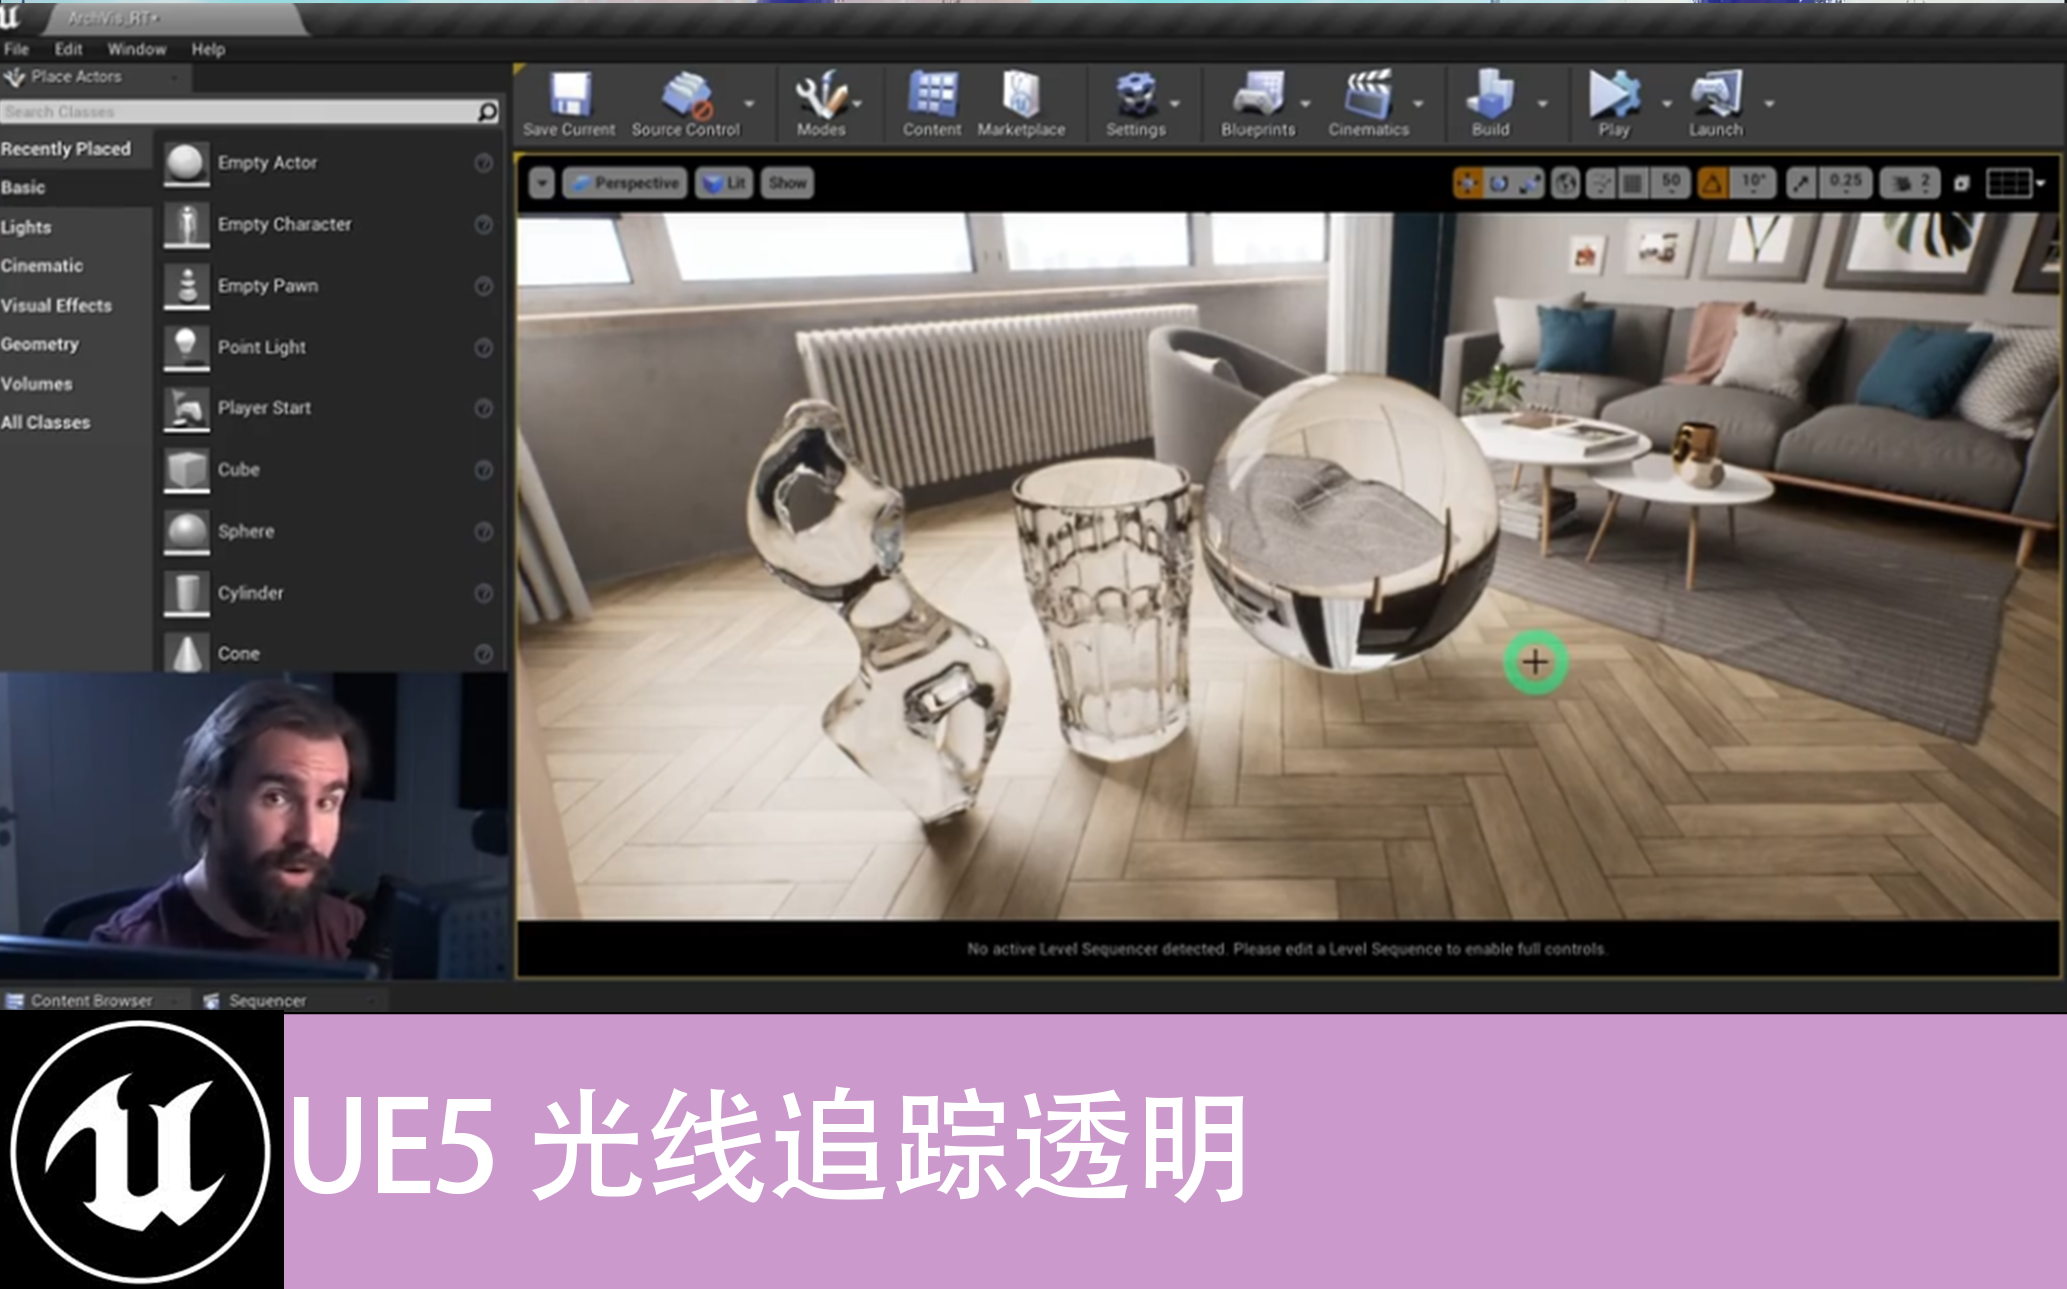Switch to the Content Browser tab
This screenshot has width=2067, height=1289.
tap(91, 1000)
